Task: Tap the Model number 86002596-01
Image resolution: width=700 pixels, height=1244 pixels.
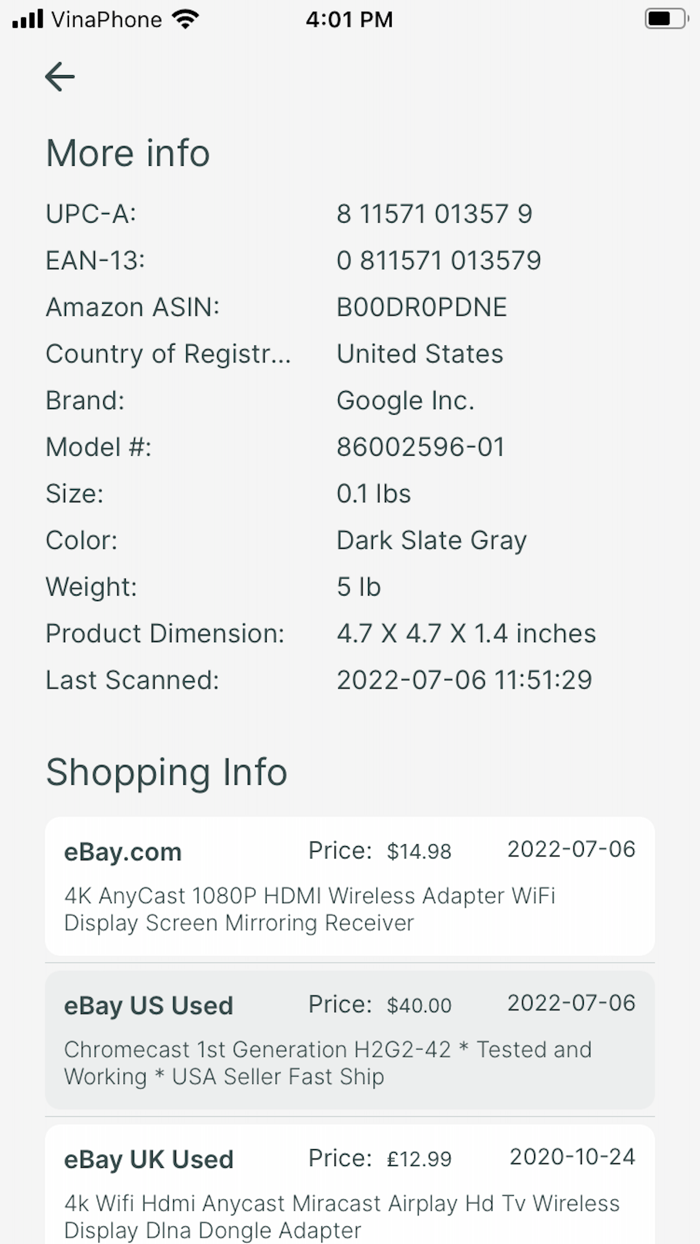Action: [421, 447]
